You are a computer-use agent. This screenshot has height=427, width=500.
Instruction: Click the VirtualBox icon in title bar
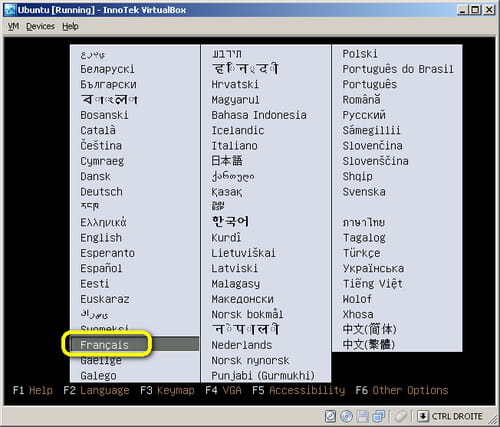(10, 10)
